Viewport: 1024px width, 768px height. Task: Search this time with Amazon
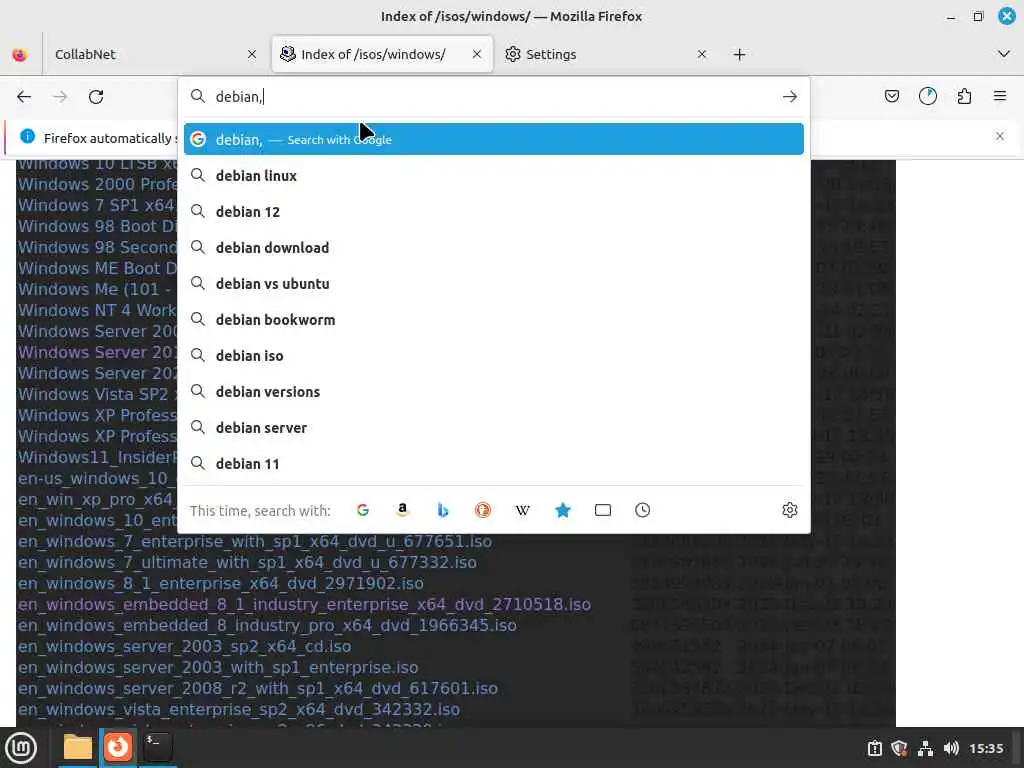[402, 510]
